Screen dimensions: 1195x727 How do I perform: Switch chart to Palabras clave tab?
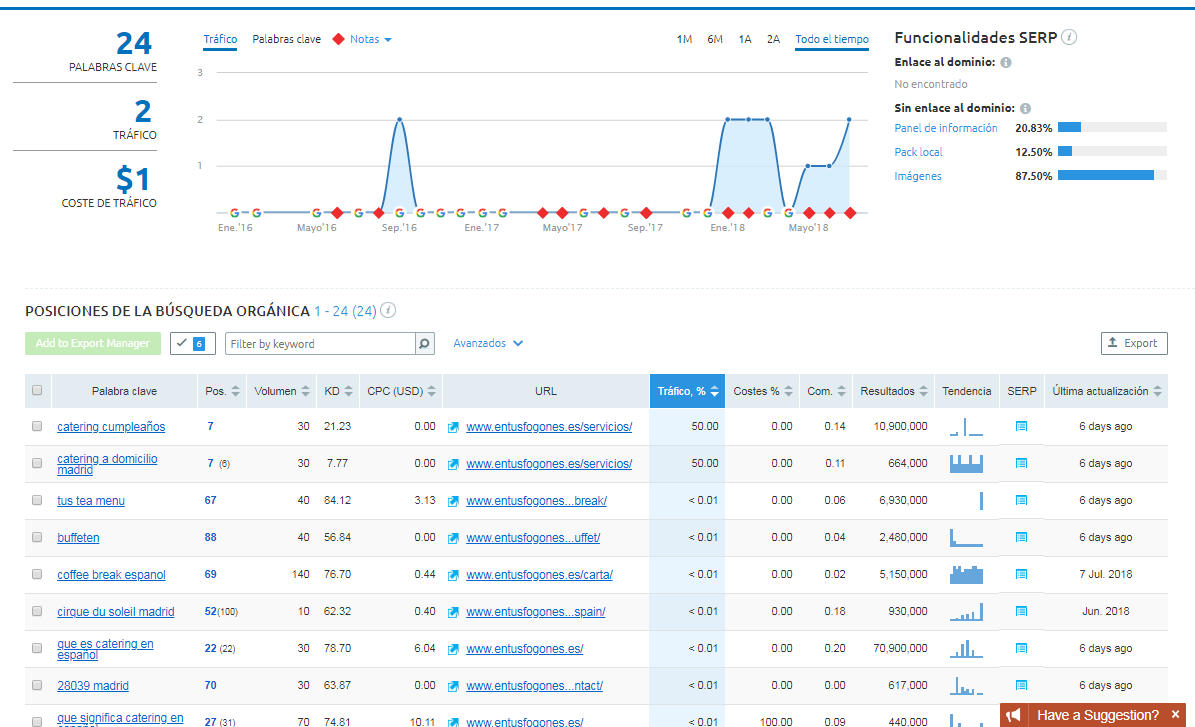286,40
